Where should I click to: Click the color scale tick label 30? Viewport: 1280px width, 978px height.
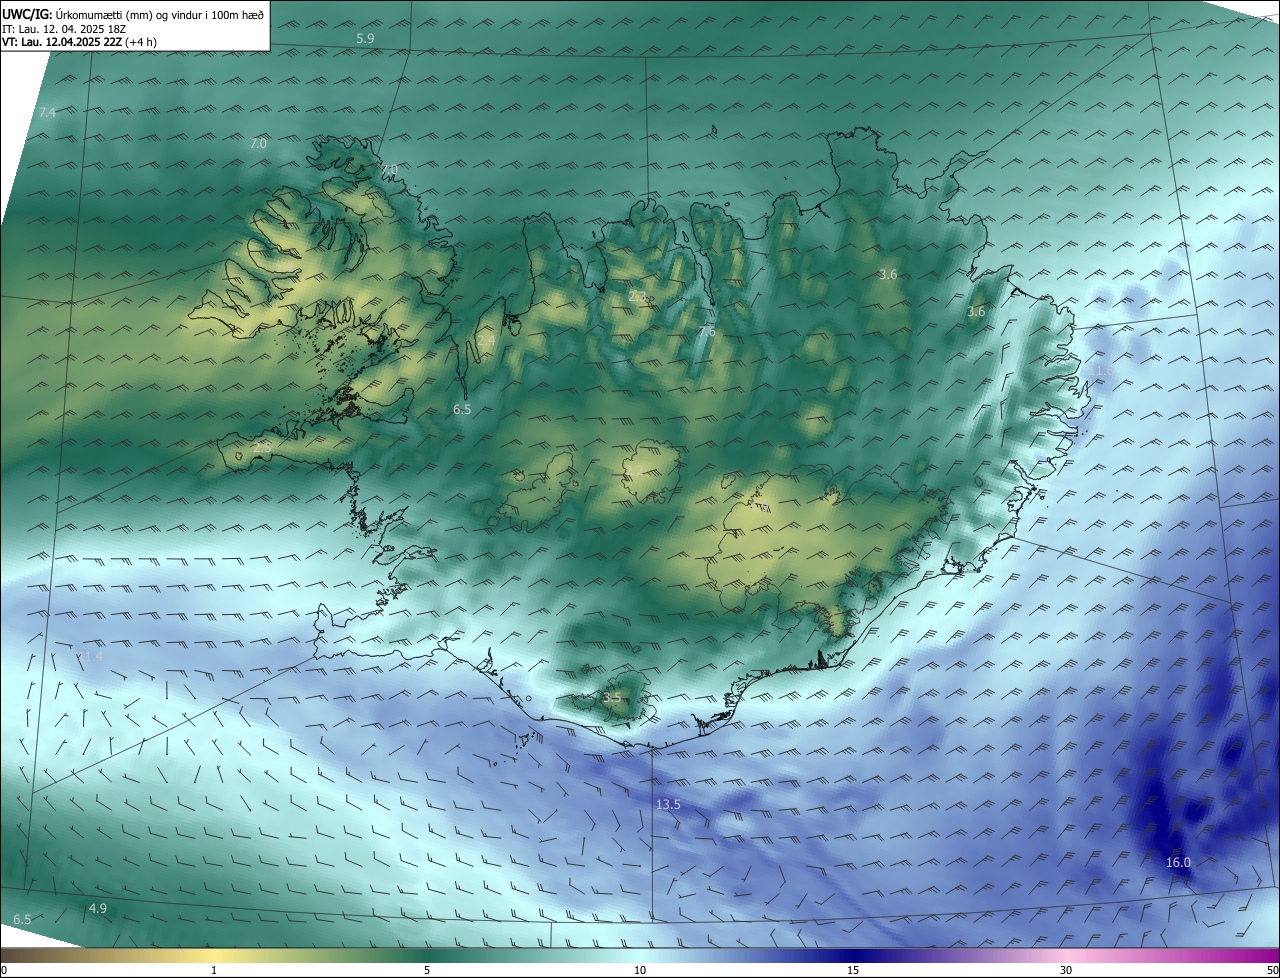pyautogui.click(x=1066, y=970)
